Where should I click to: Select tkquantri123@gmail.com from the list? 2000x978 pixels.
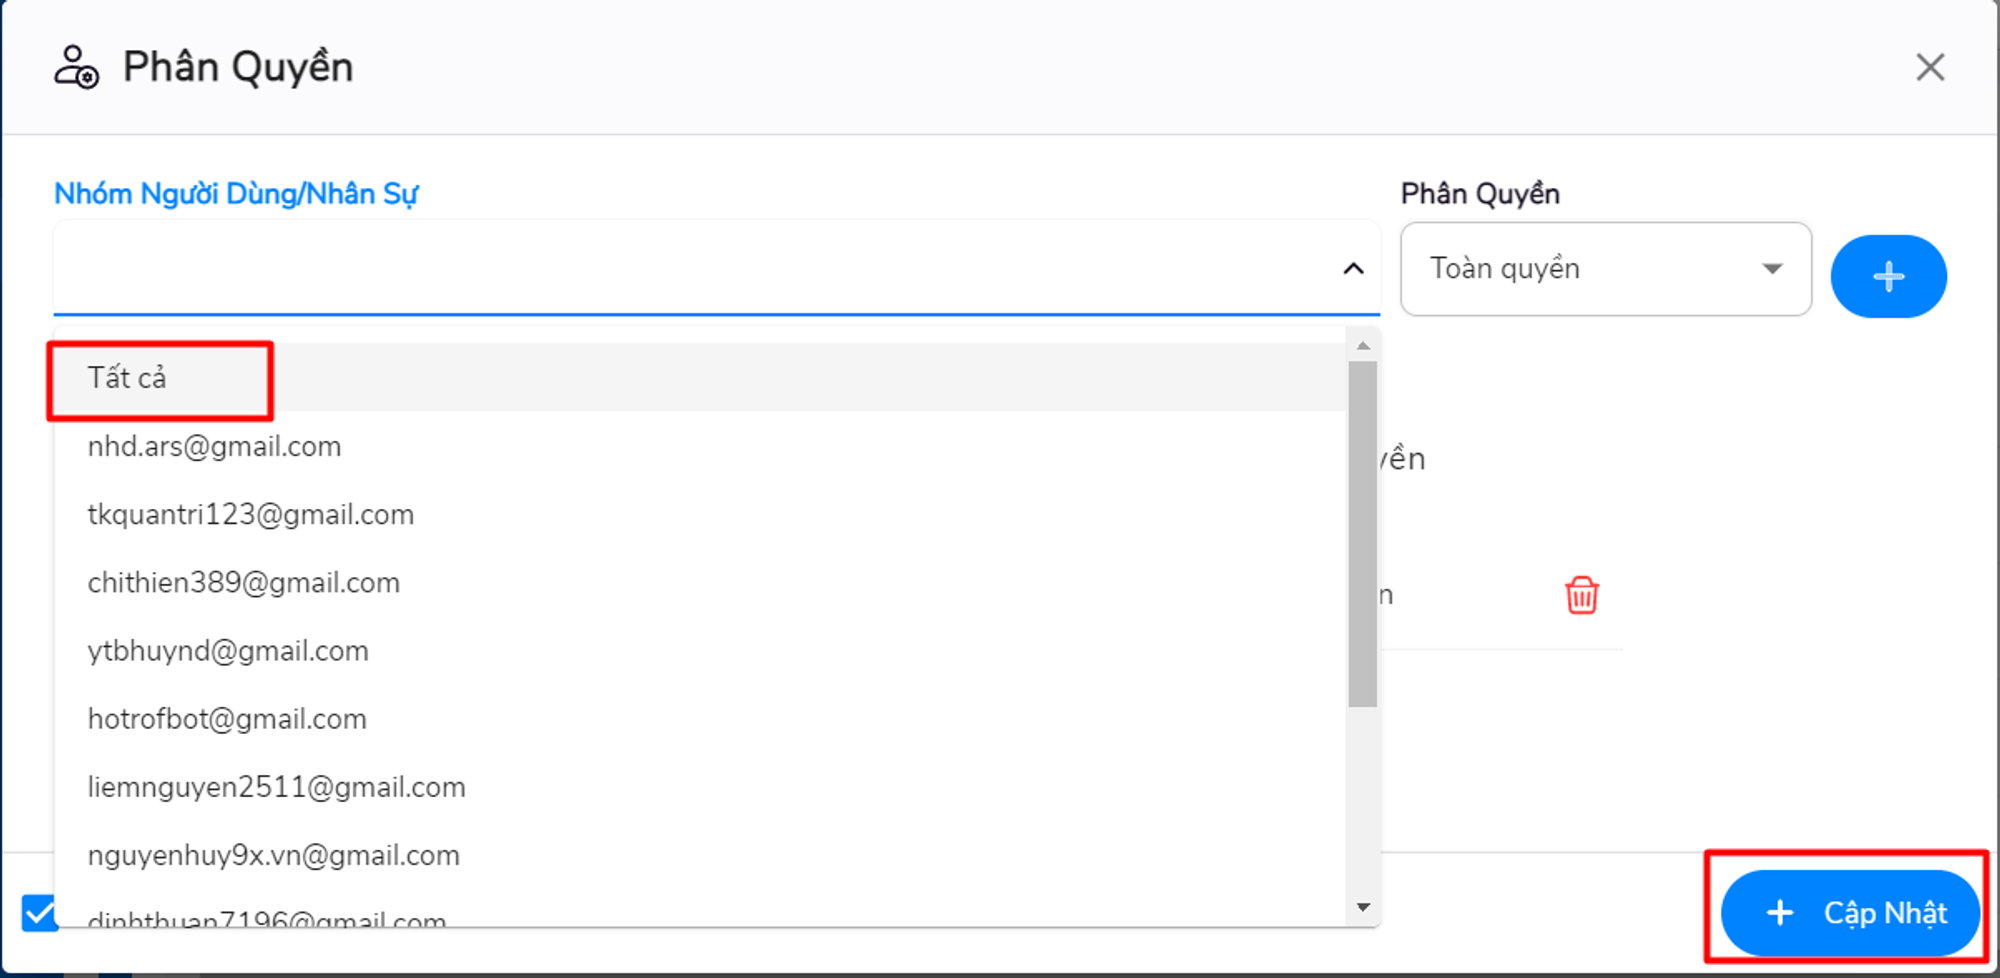pos(250,515)
